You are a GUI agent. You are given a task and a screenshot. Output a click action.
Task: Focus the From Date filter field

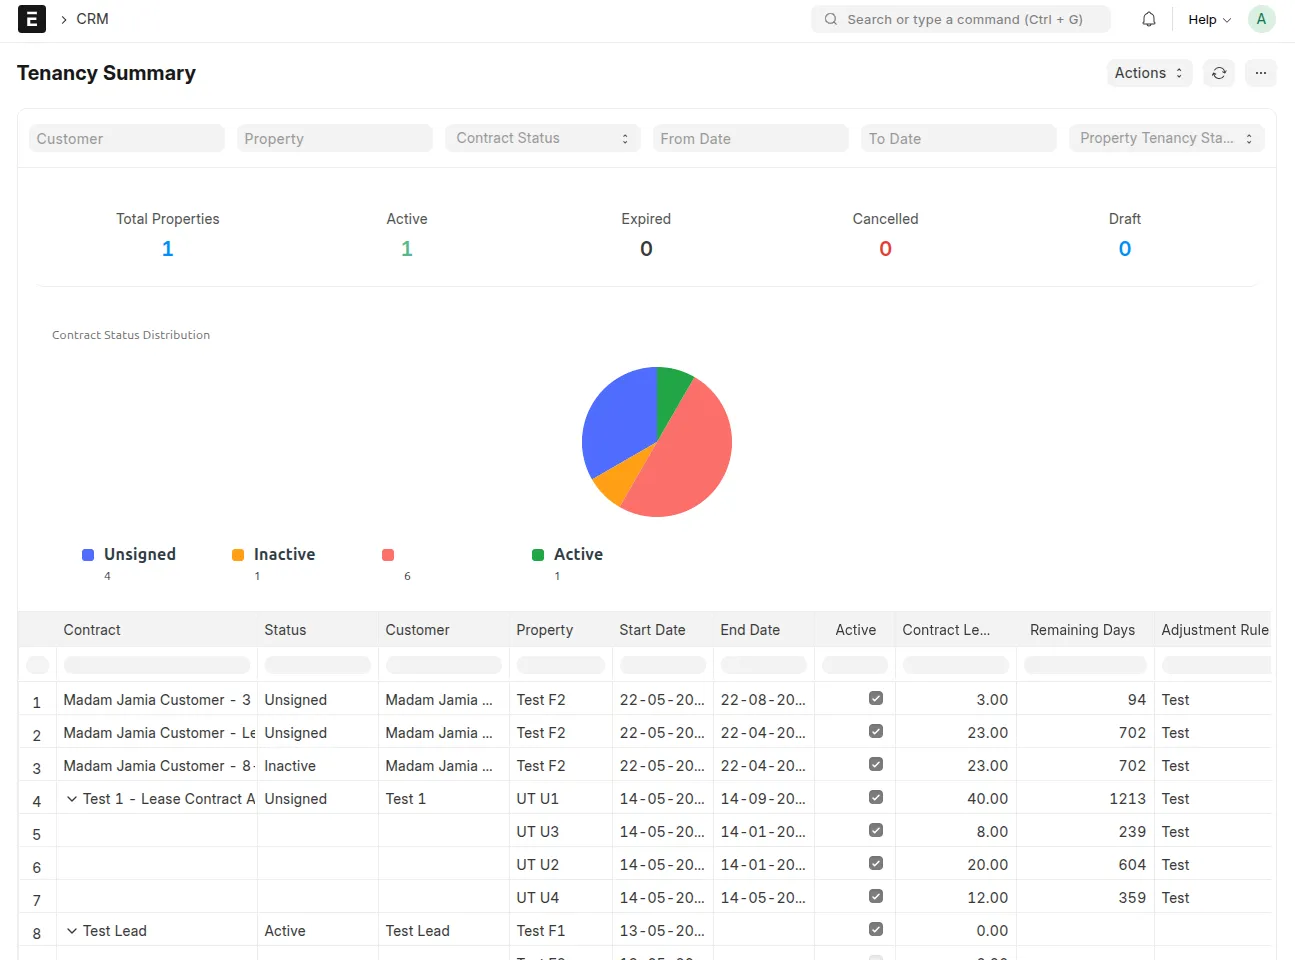(751, 138)
